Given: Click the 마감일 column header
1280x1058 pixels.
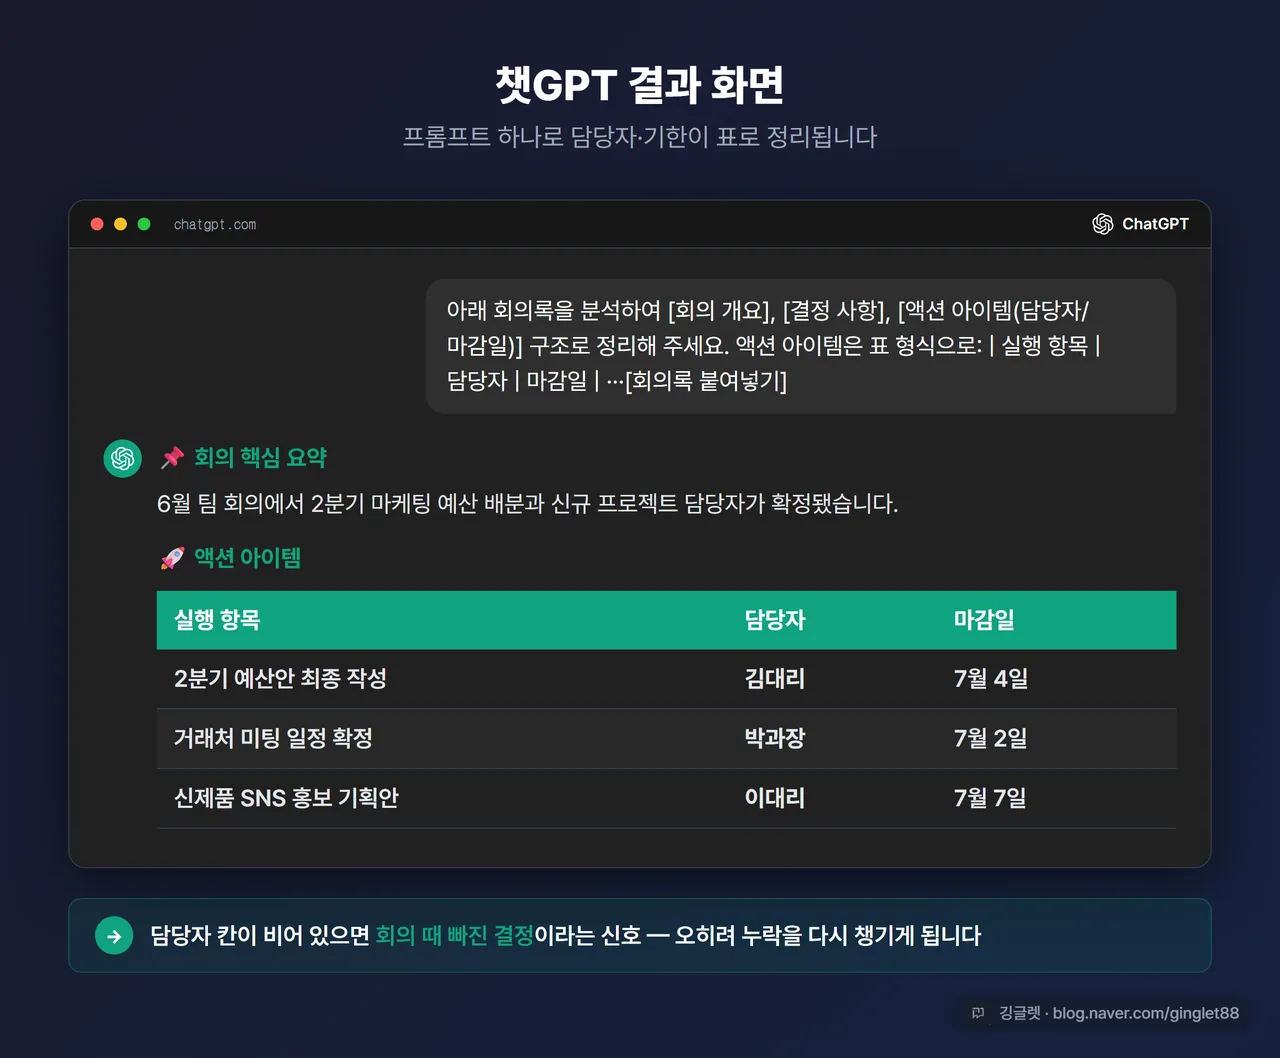Looking at the screenshot, I should 984,620.
